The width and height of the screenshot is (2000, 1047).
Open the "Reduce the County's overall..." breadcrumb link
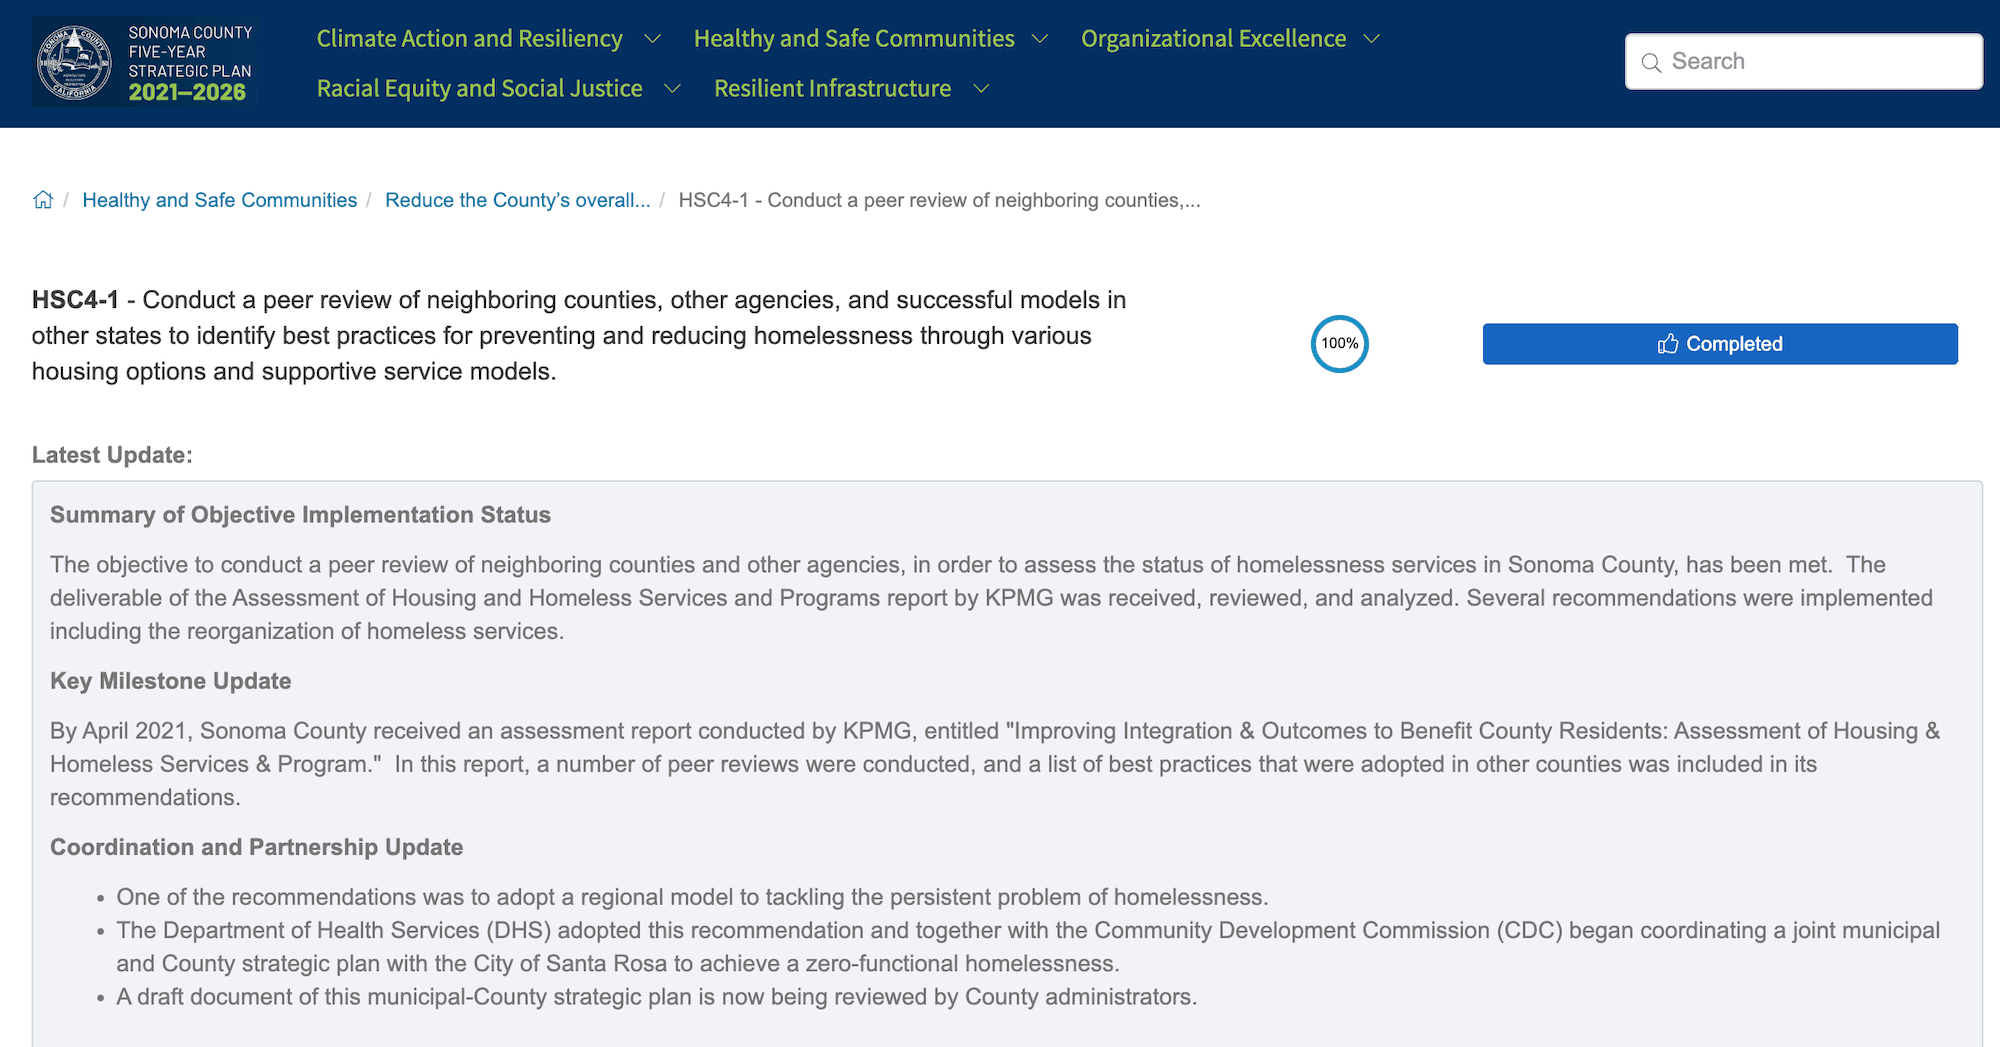click(x=517, y=200)
